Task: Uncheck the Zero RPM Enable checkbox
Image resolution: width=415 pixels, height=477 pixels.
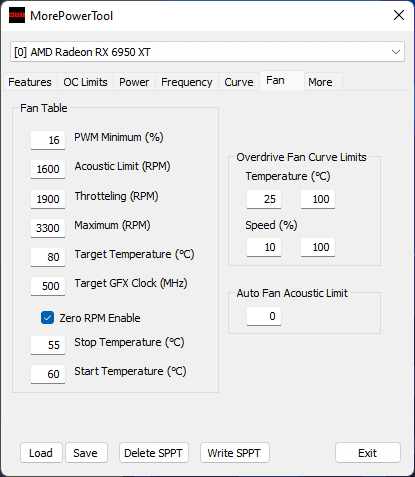Action: pyautogui.click(x=47, y=318)
